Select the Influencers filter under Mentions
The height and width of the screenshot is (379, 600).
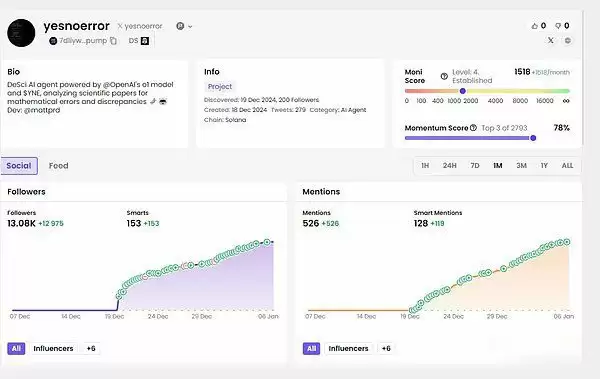[348, 348]
